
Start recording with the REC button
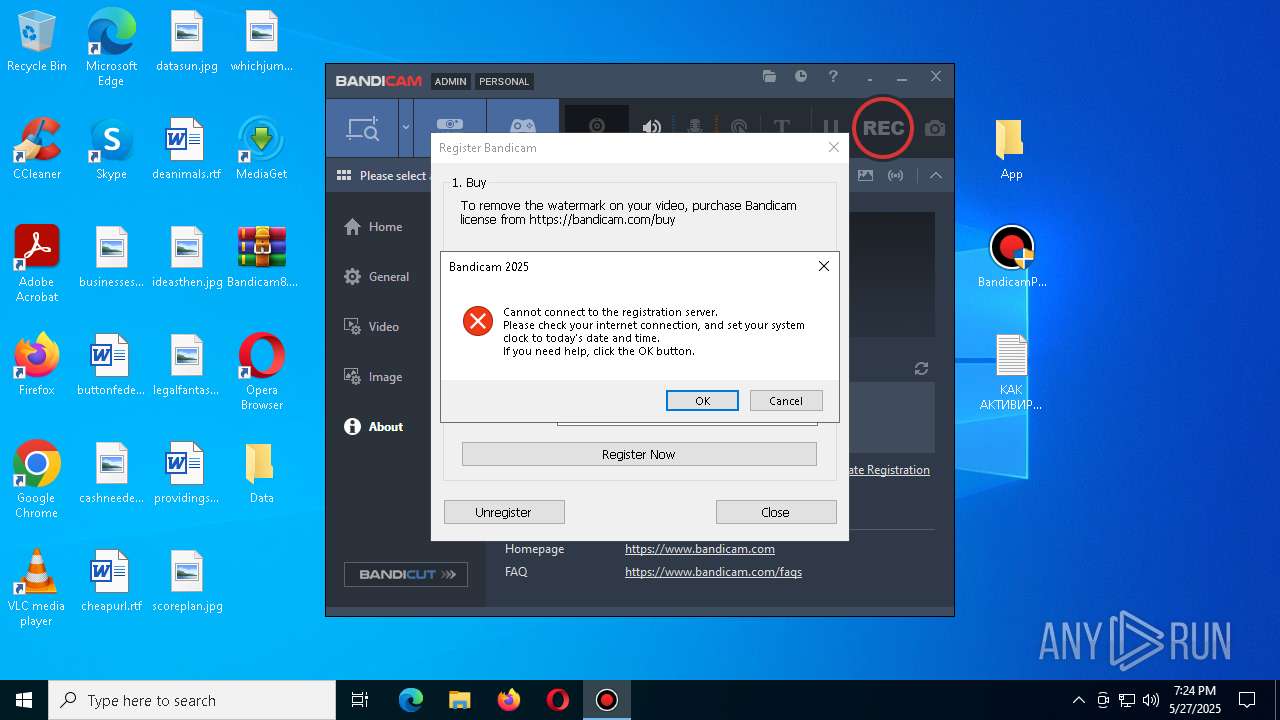click(883, 128)
